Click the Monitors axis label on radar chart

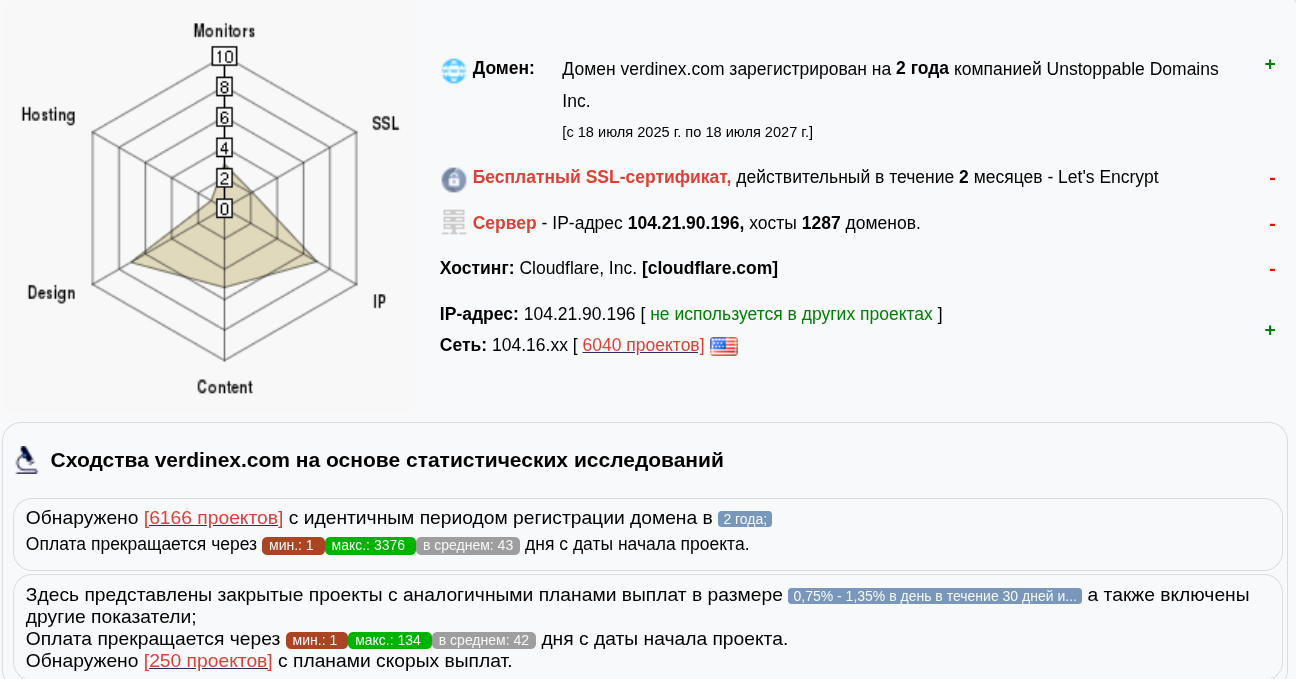click(224, 31)
